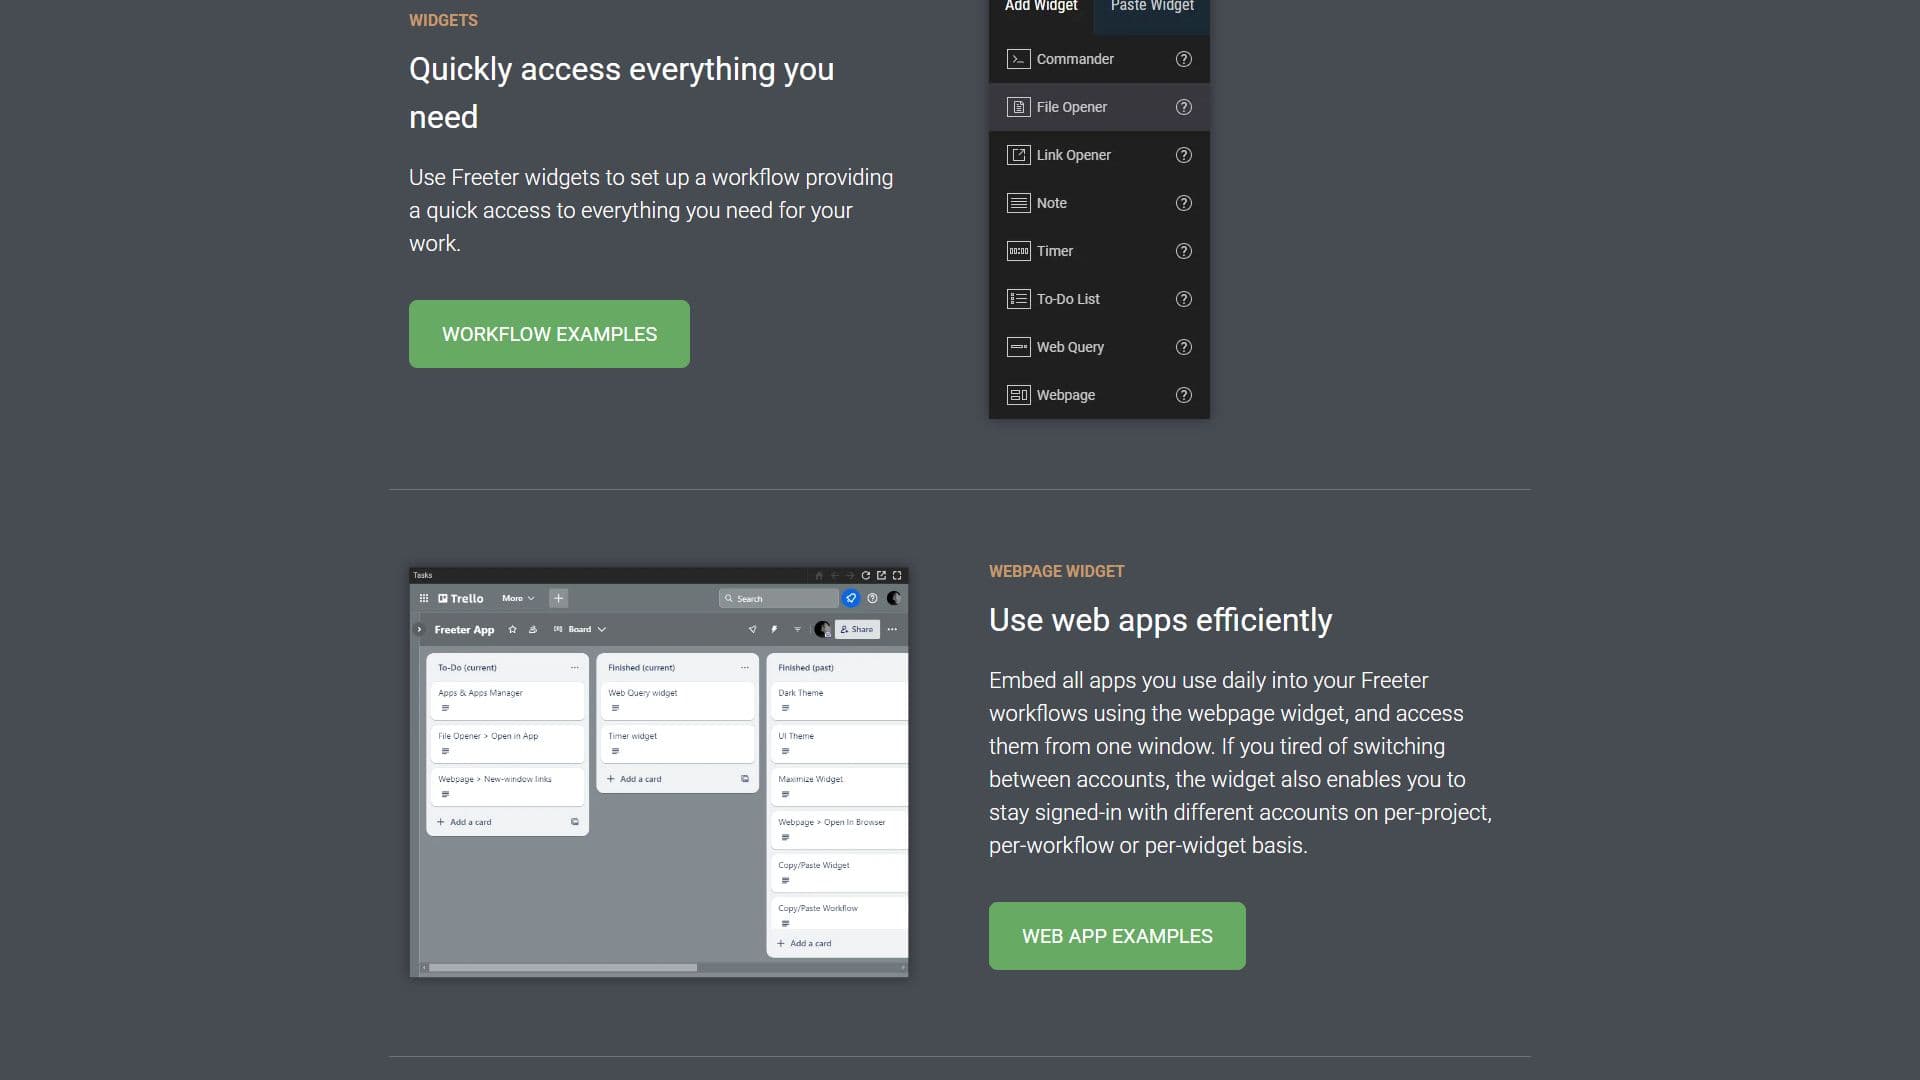Click the Trello create plus button
This screenshot has height=1080, width=1920.
pos(559,598)
